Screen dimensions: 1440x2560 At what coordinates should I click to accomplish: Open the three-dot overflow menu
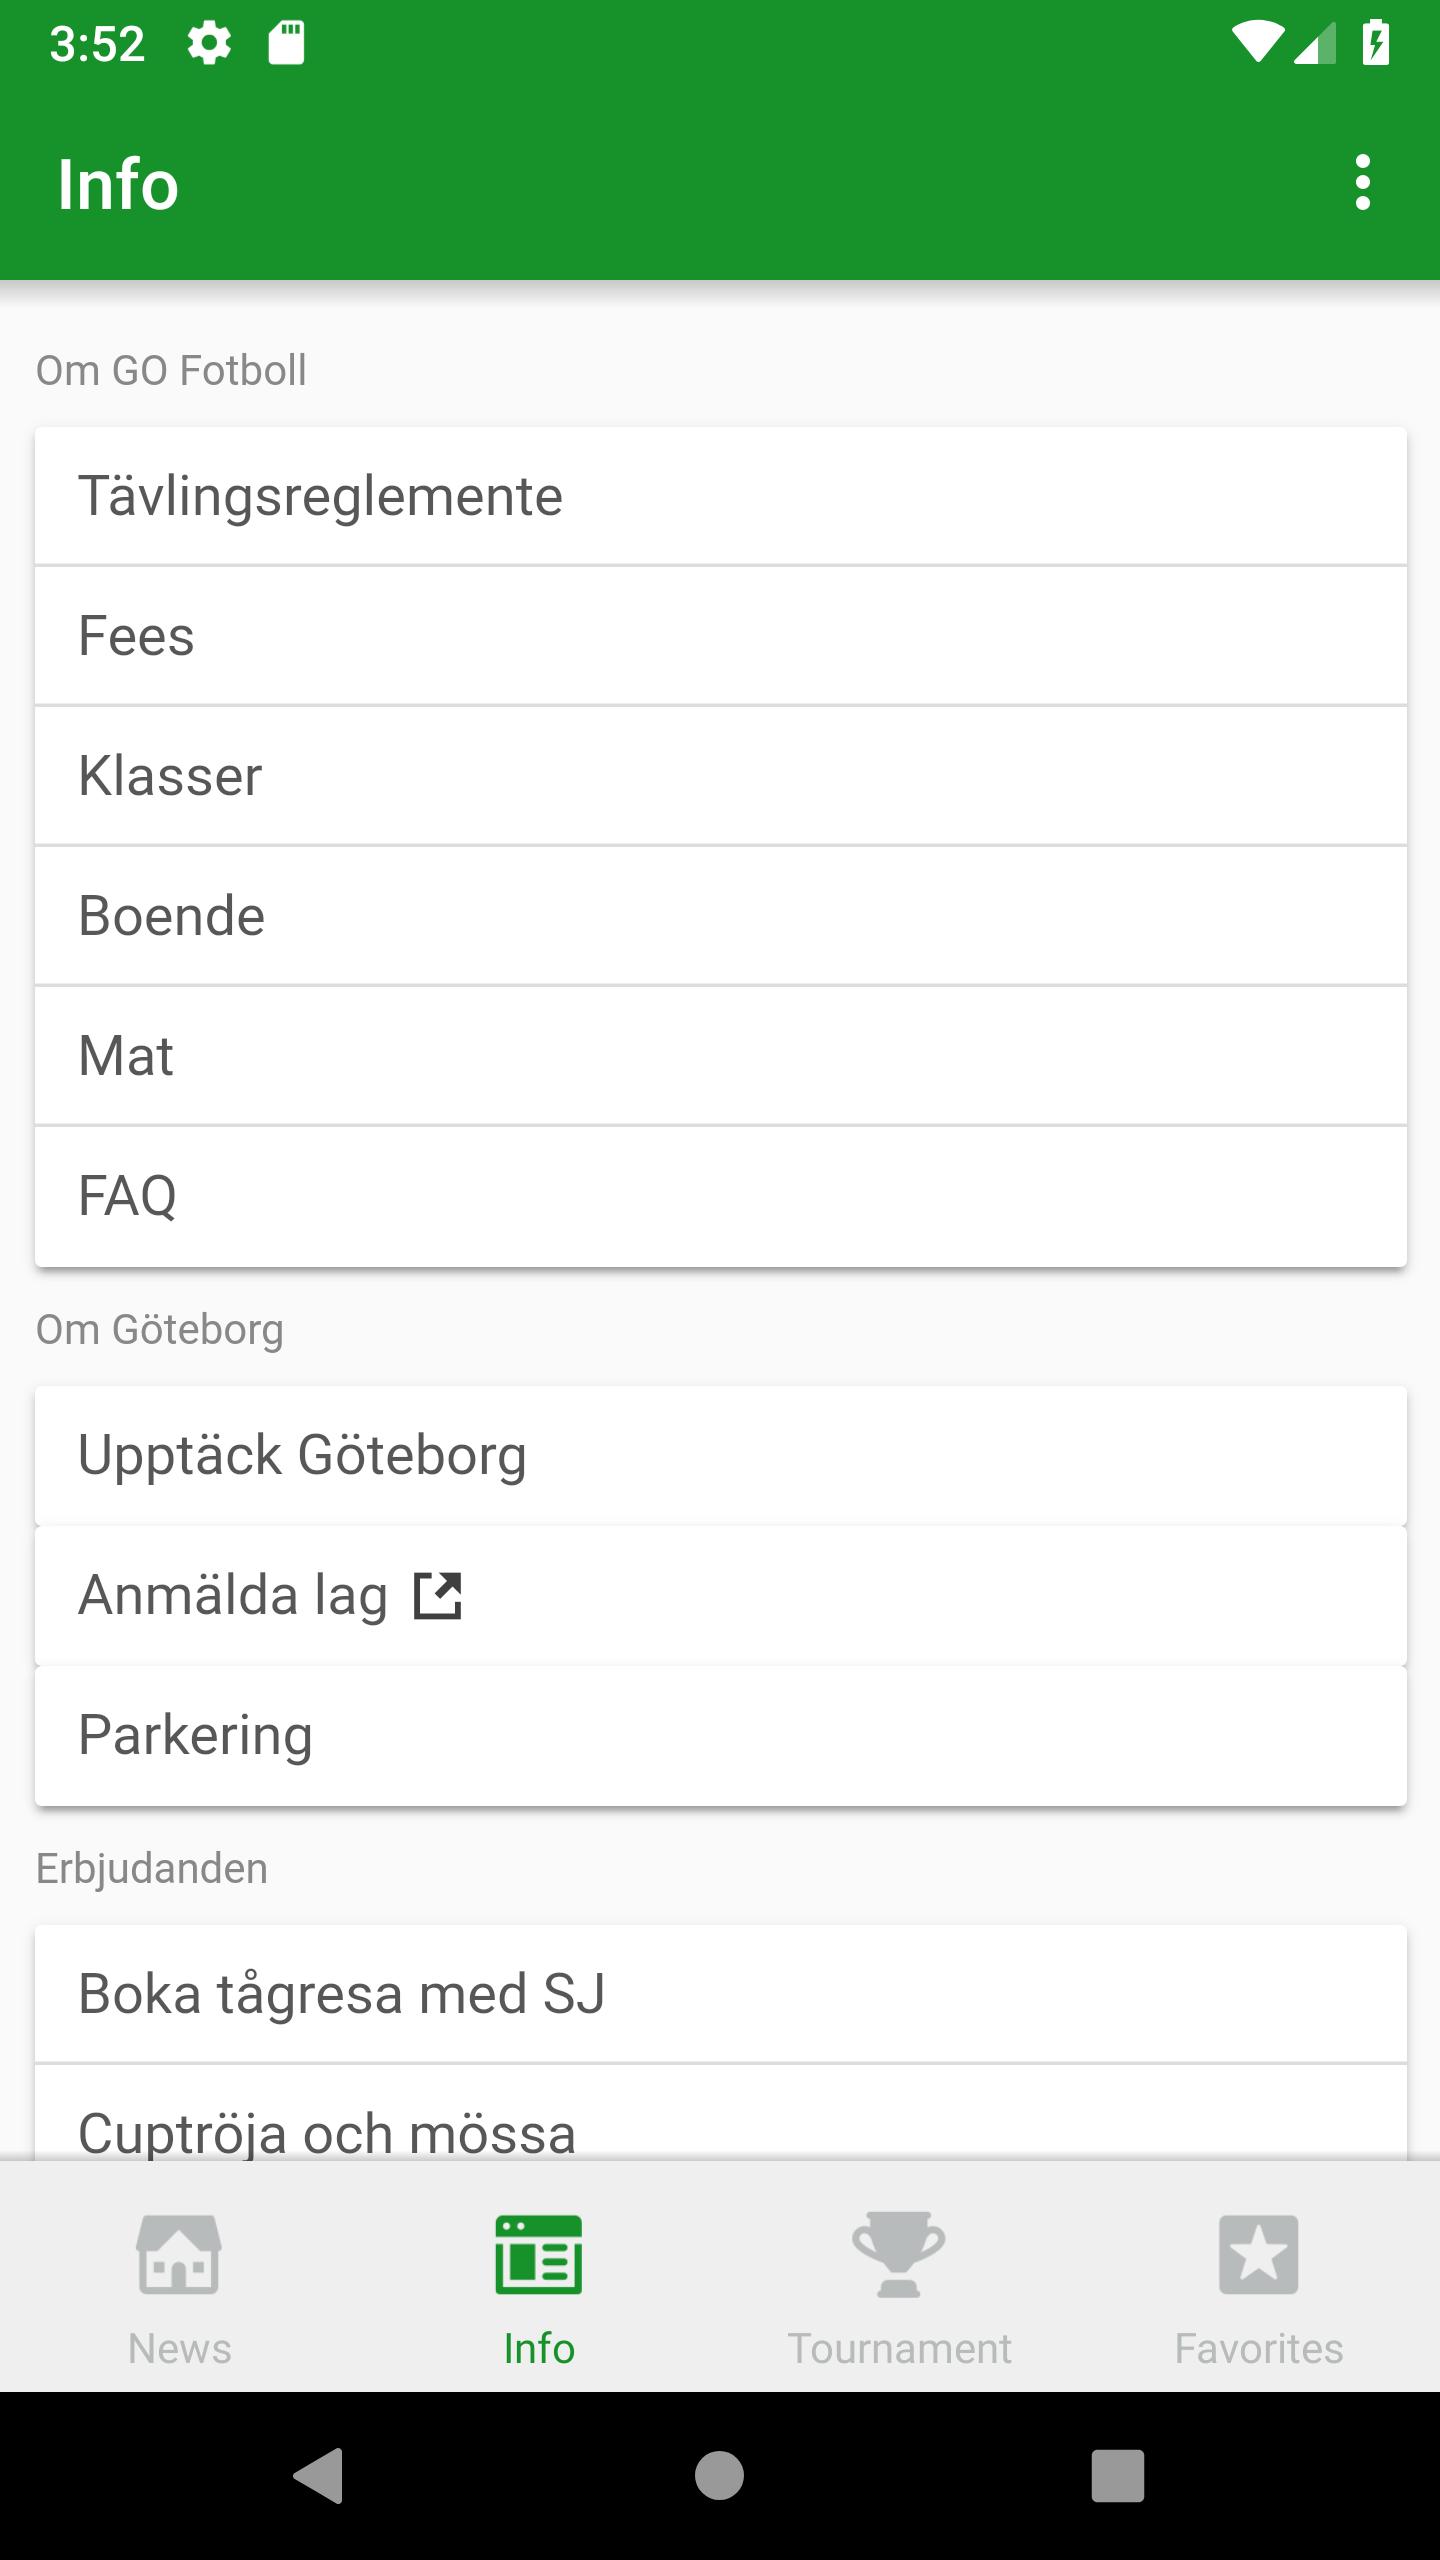(x=1362, y=183)
